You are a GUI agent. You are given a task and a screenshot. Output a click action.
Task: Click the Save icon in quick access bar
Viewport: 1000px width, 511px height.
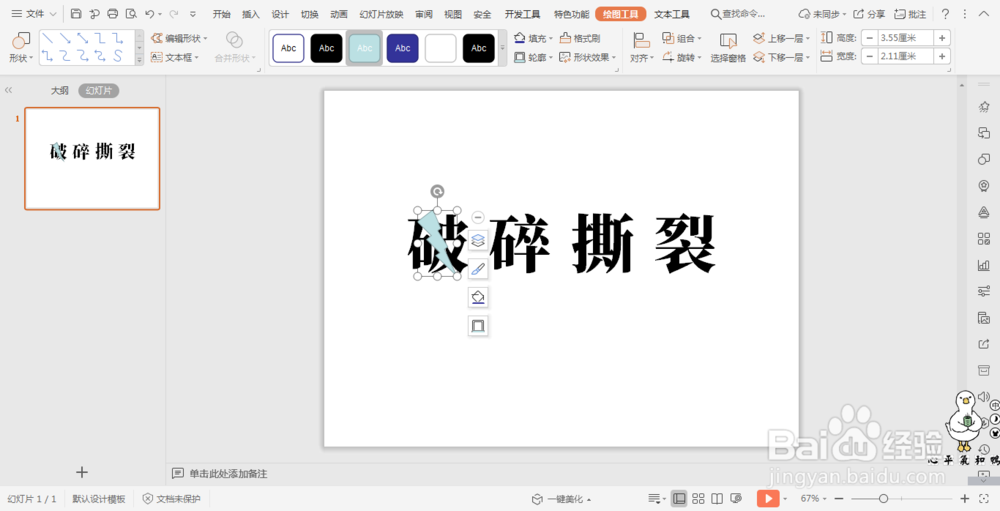coord(76,13)
